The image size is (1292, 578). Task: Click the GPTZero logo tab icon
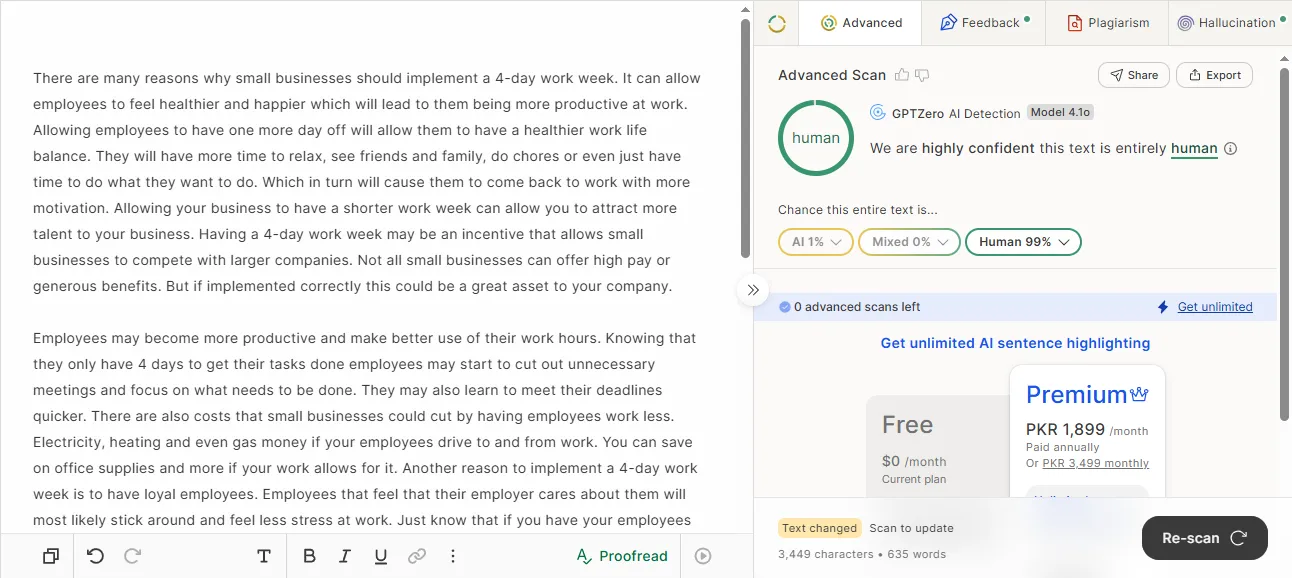[777, 23]
